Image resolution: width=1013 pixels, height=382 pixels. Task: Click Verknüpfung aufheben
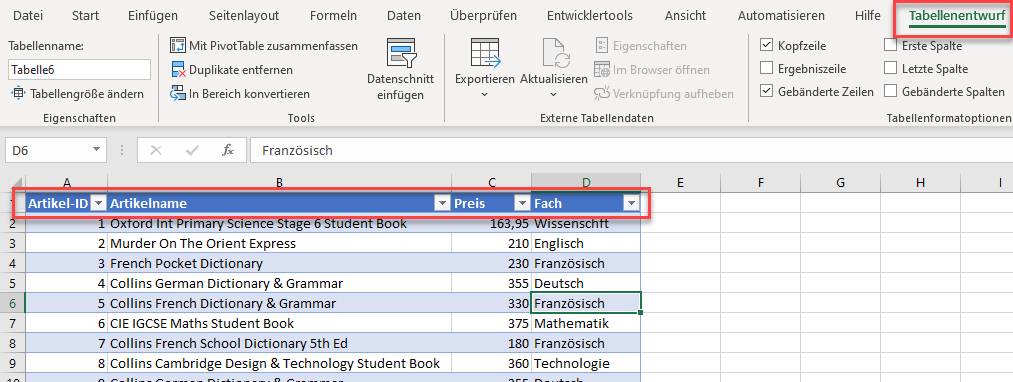pyautogui.click(x=663, y=94)
